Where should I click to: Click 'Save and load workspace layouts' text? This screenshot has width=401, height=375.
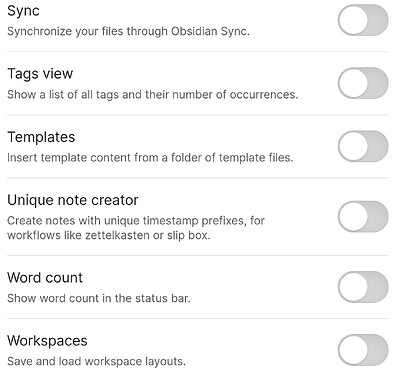96,361
